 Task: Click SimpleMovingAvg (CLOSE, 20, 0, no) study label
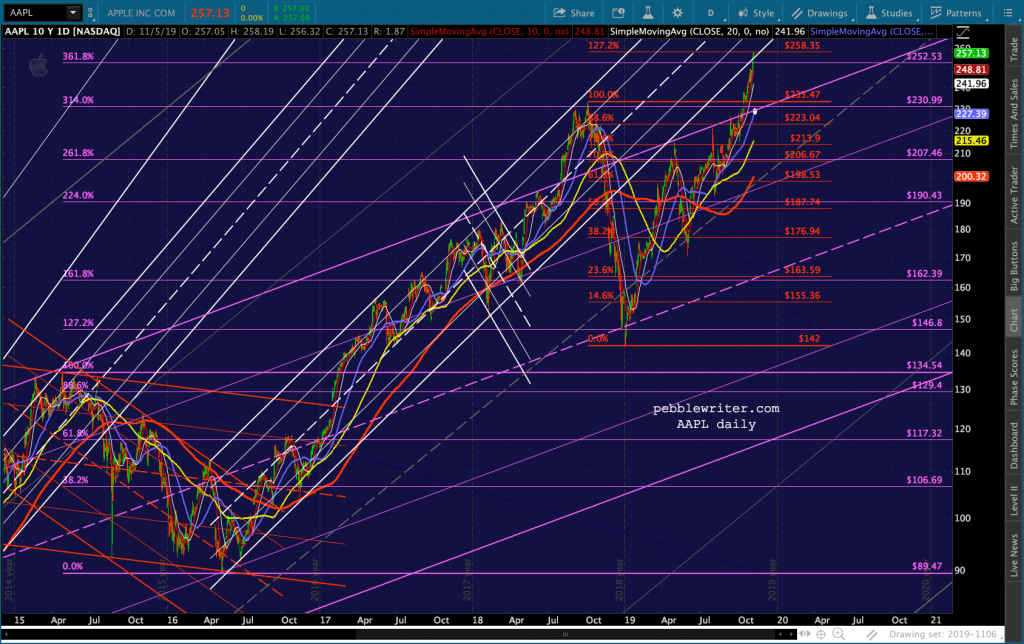[x=689, y=31]
